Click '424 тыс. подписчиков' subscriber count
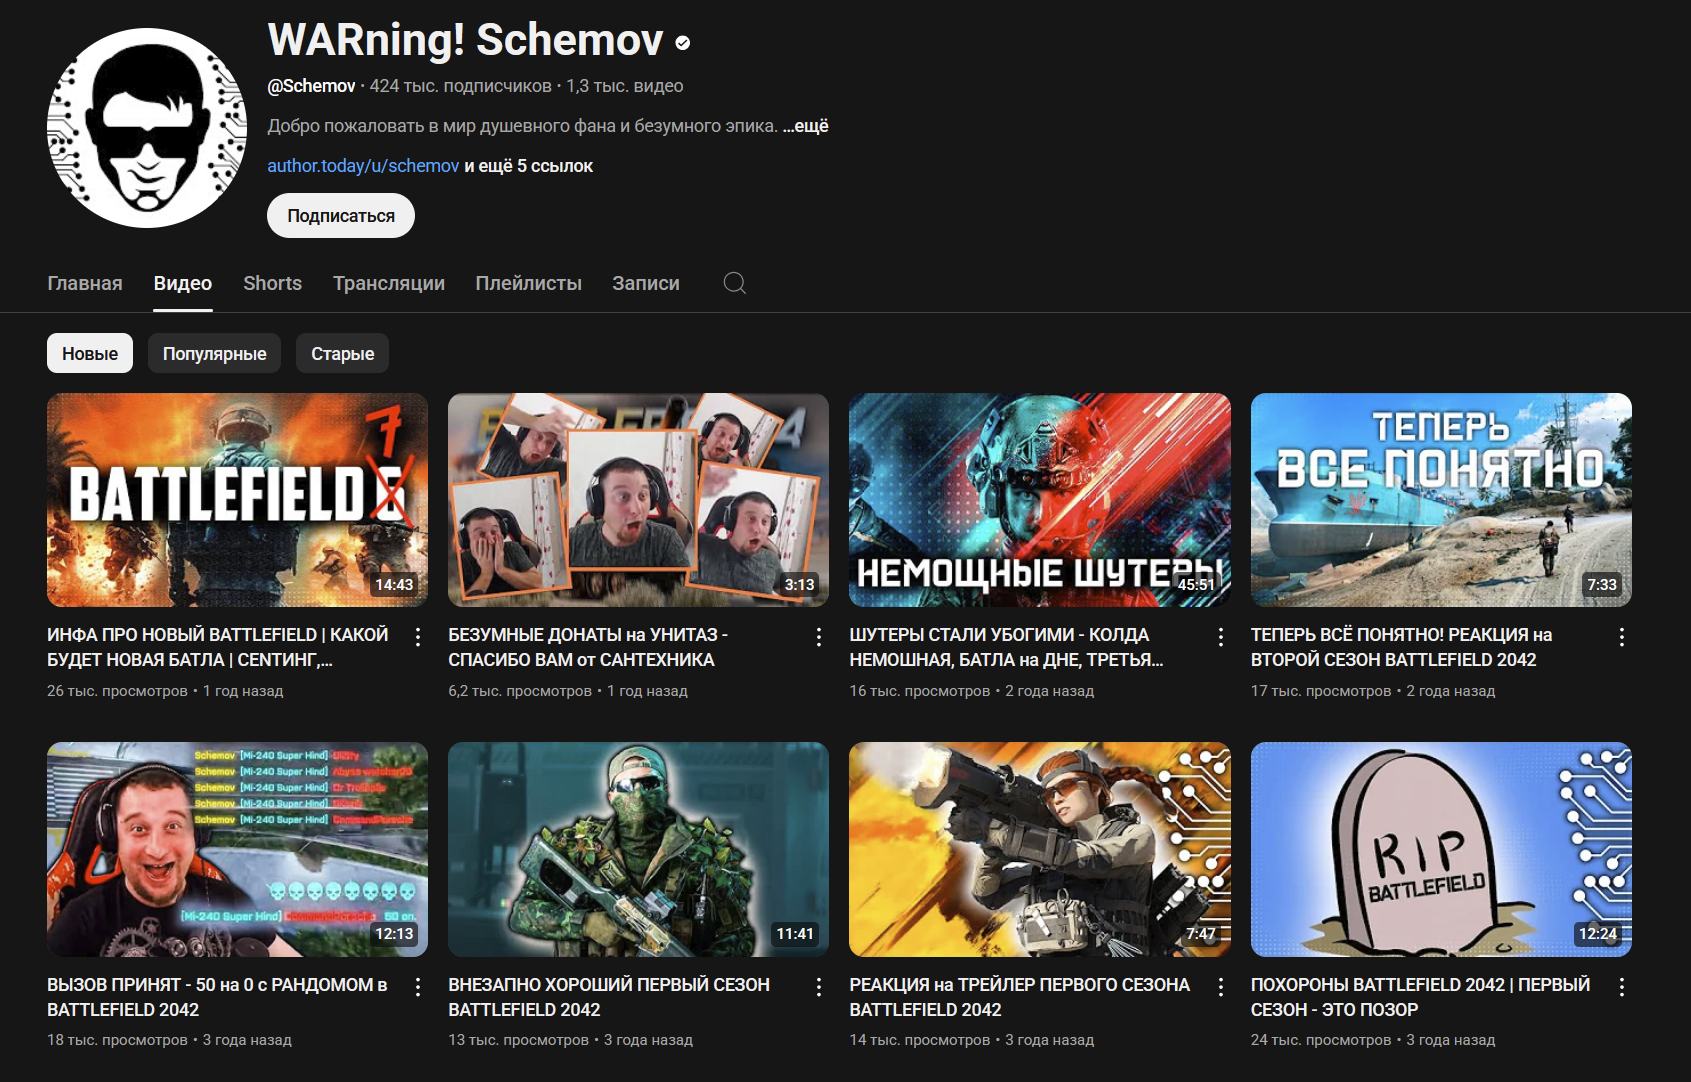The width and height of the screenshot is (1691, 1082). click(461, 86)
